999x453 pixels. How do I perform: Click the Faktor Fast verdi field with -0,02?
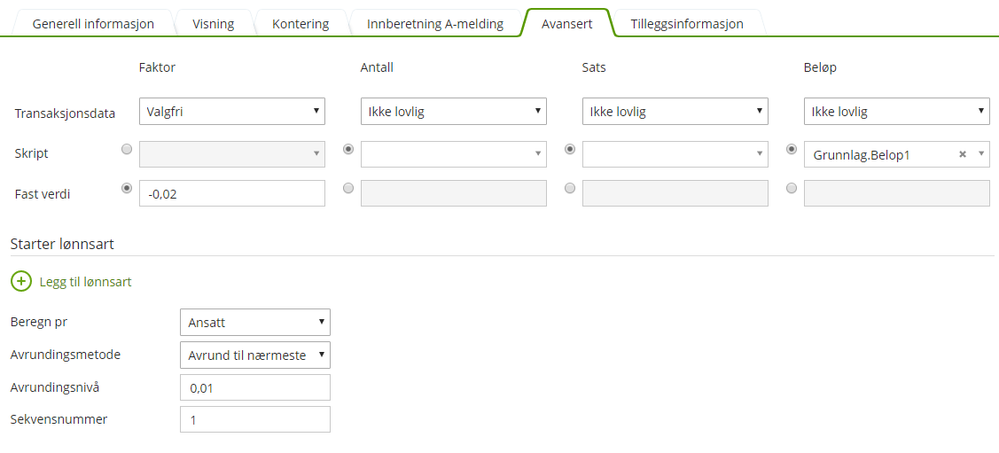pyautogui.click(x=232, y=194)
